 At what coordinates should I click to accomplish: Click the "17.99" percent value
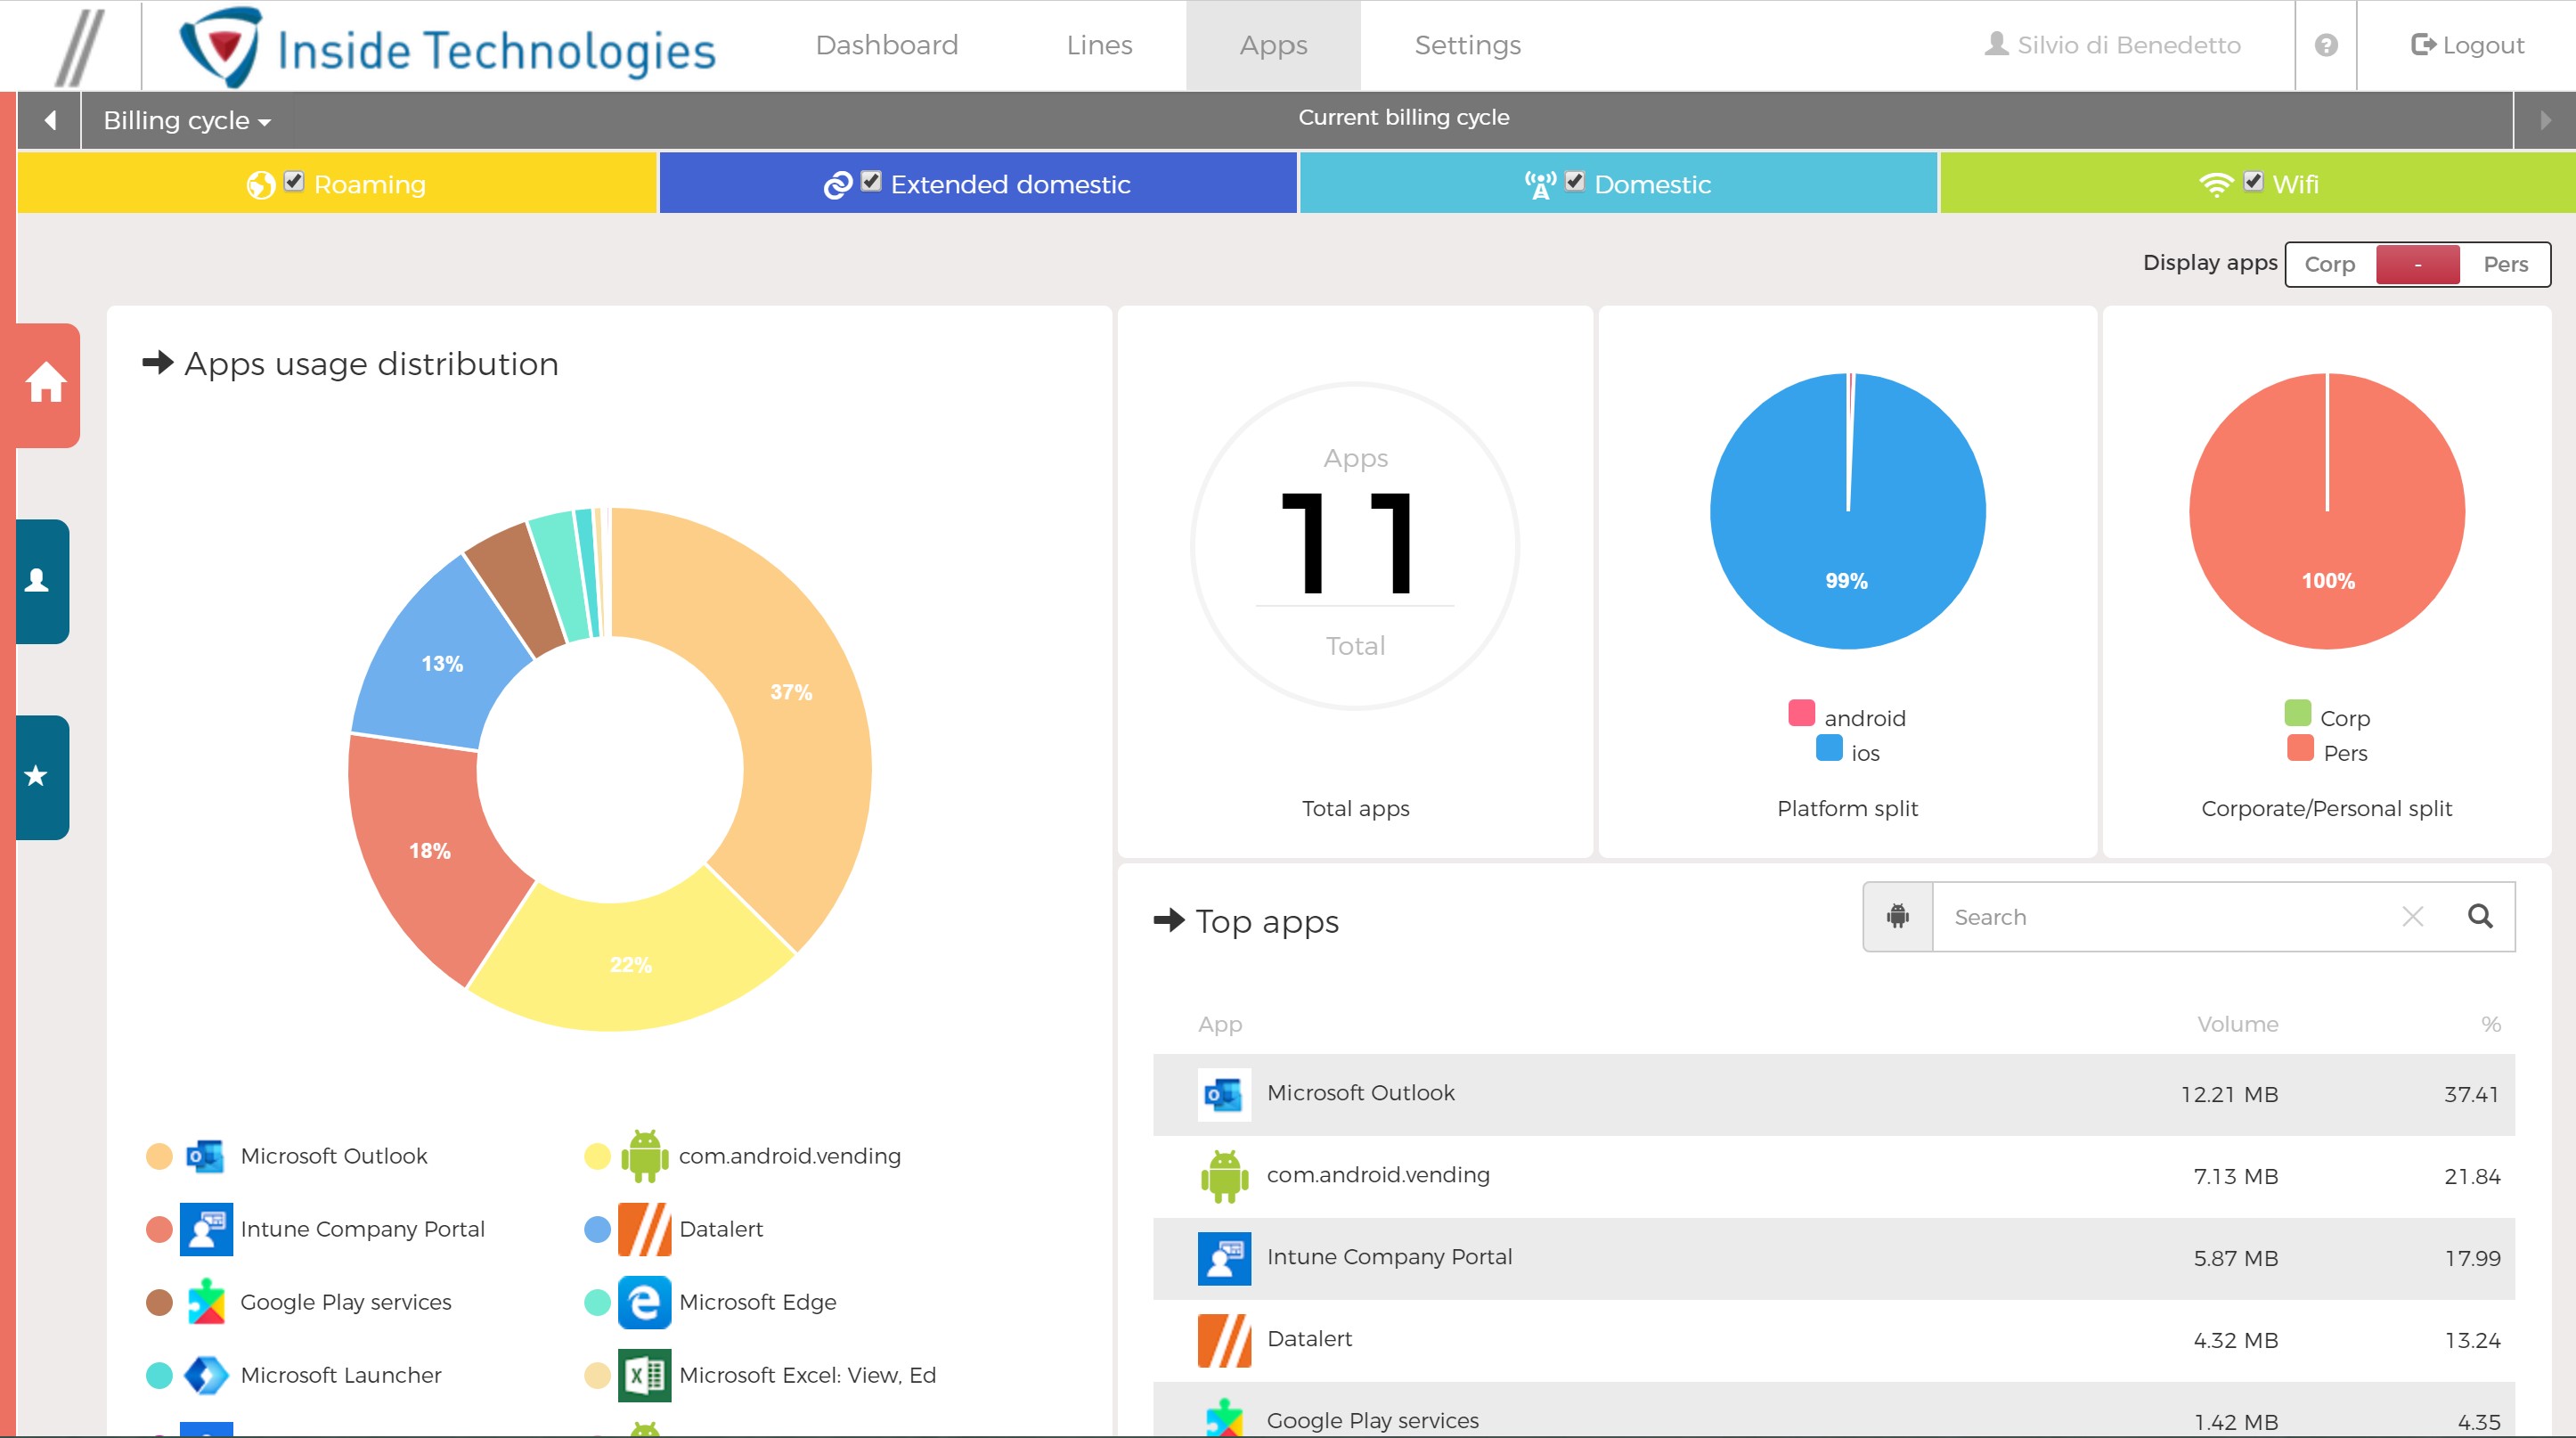tap(2472, 1258)
